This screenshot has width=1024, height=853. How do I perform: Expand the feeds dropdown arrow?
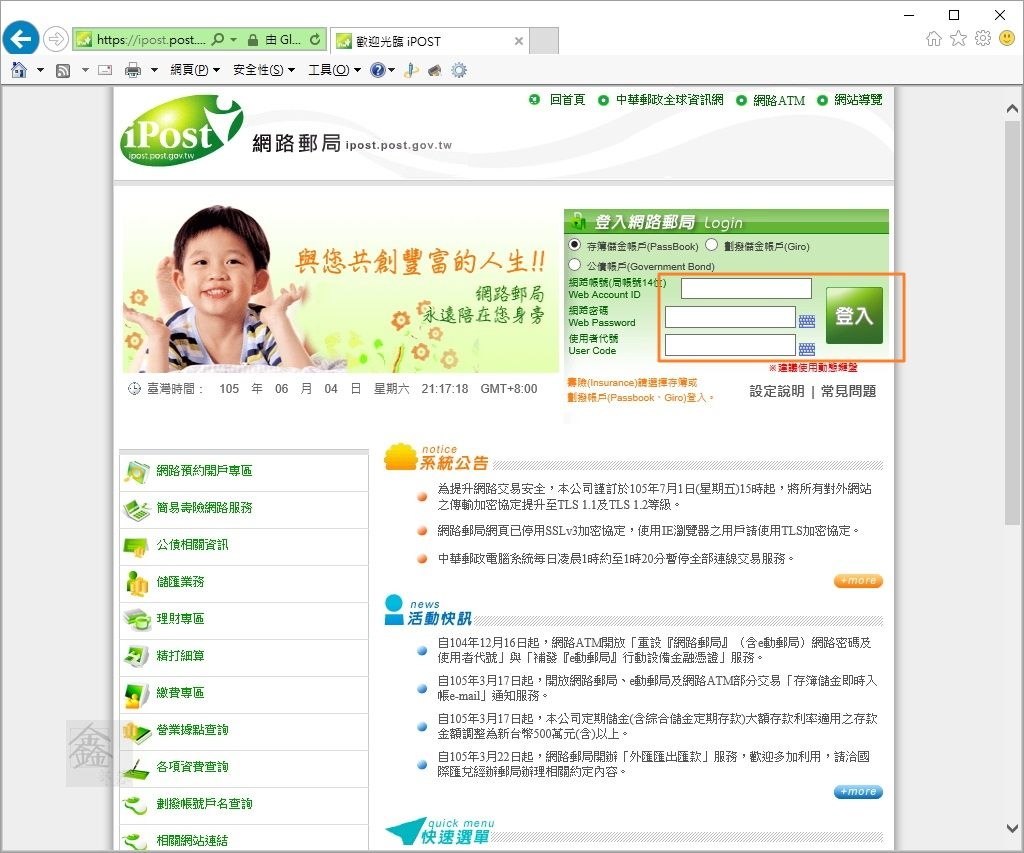click(85, 70)
